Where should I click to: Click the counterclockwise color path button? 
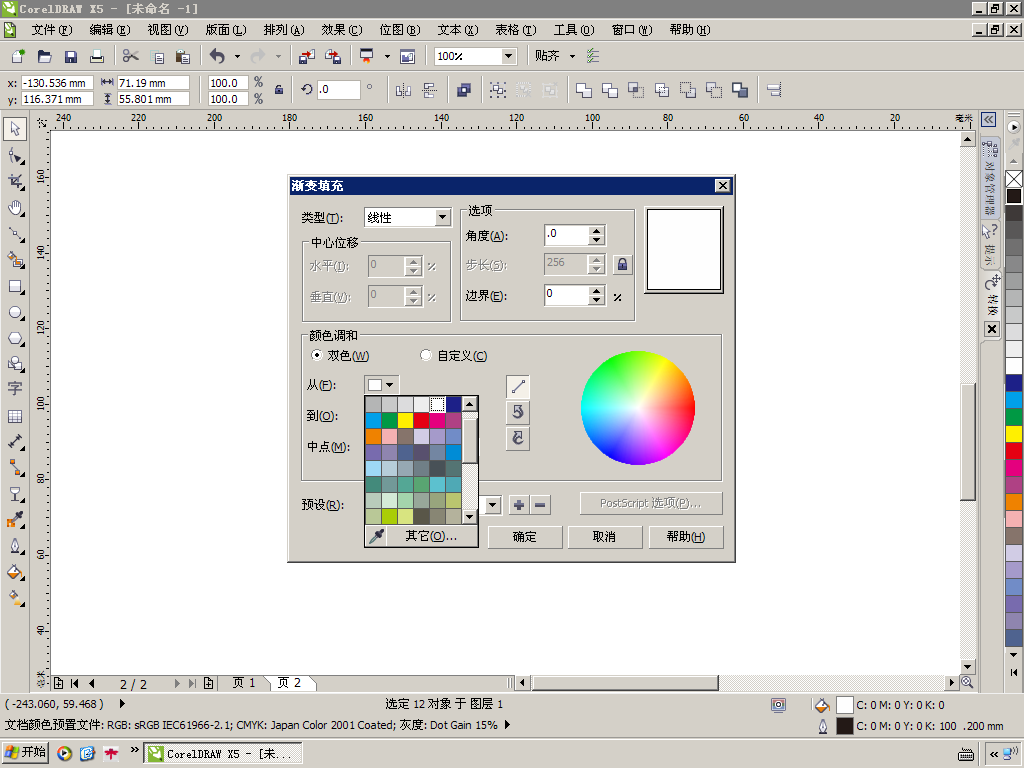click(518, 412)
